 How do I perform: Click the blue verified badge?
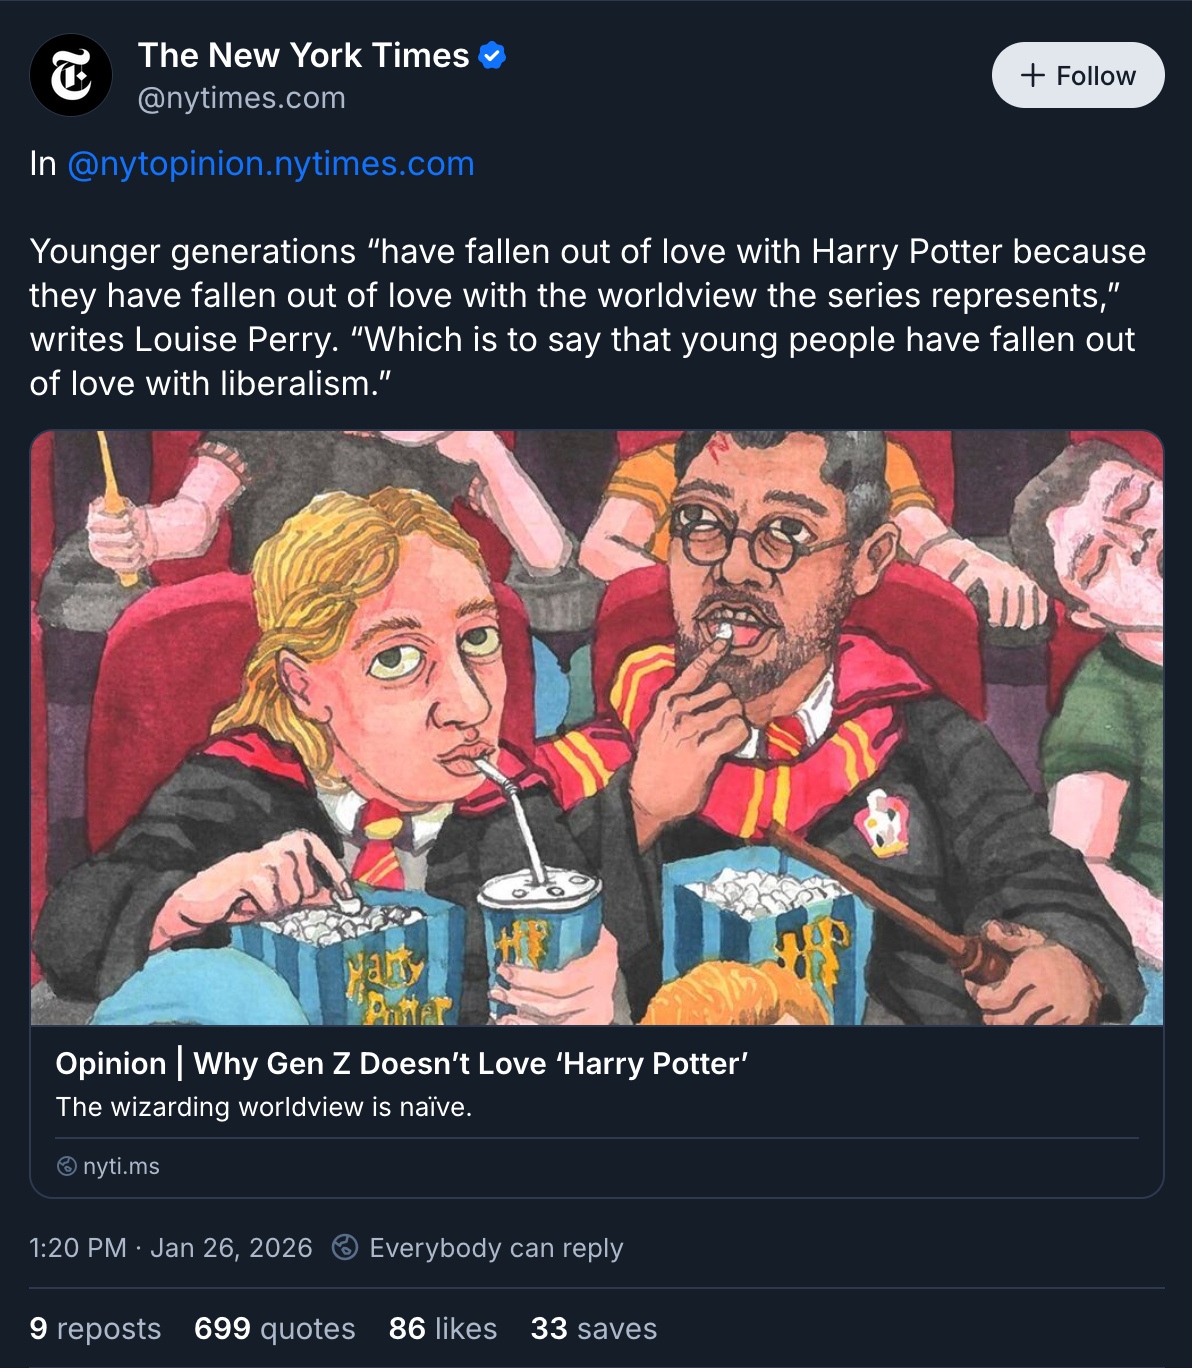492,56
